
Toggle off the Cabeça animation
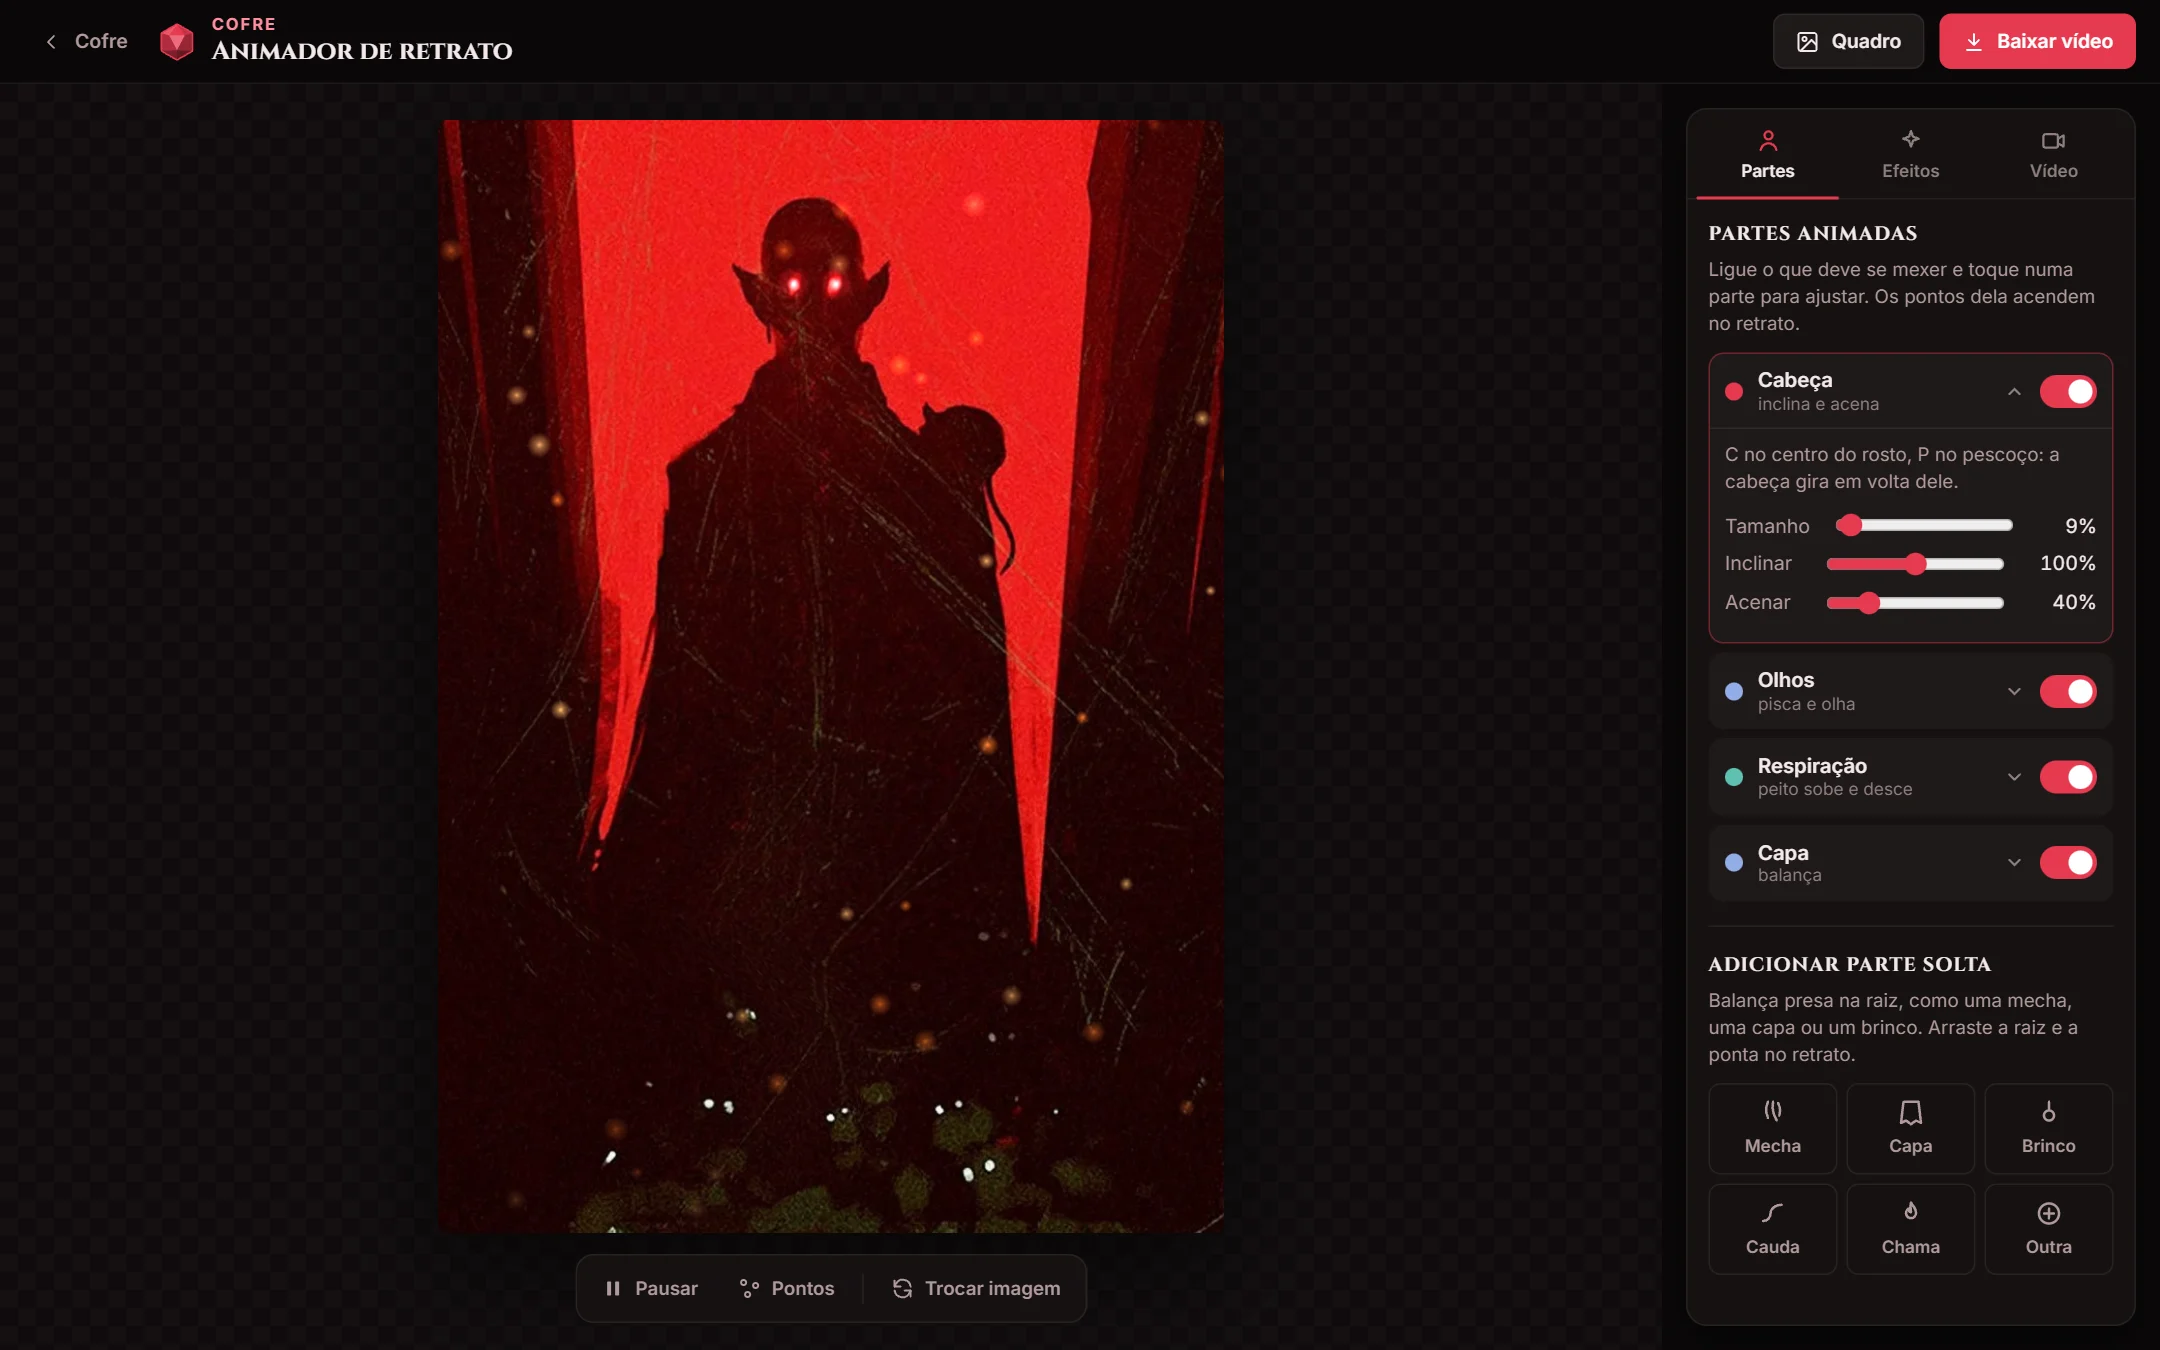[2068, 392]
